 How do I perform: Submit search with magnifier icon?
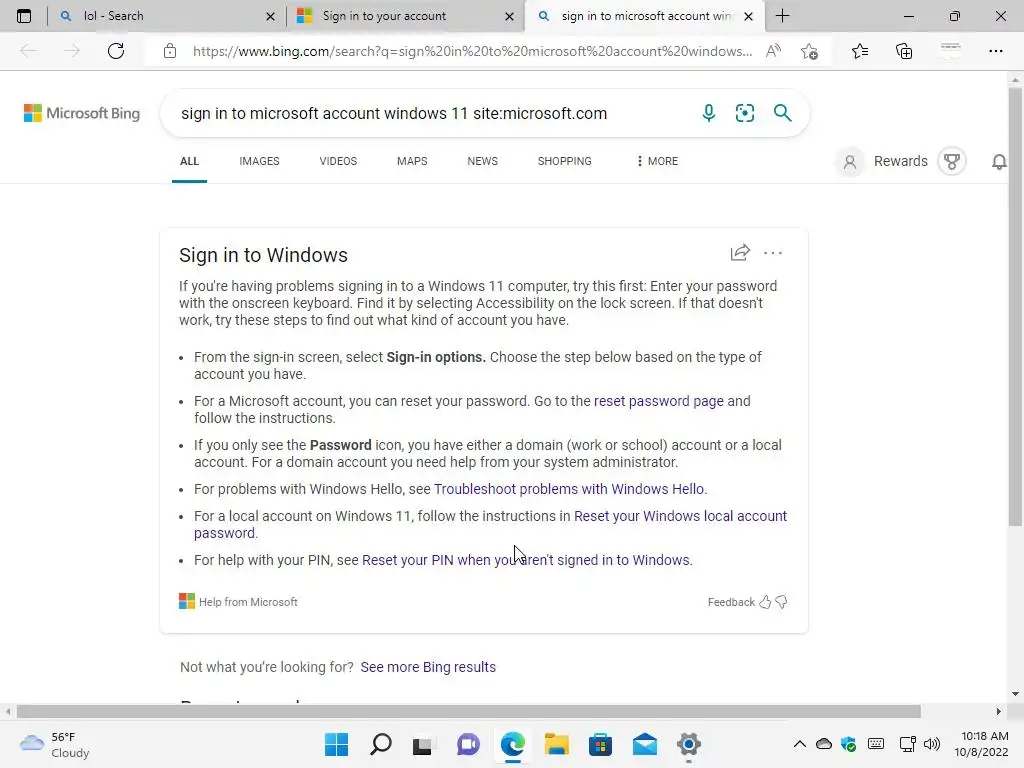(782, 113)
